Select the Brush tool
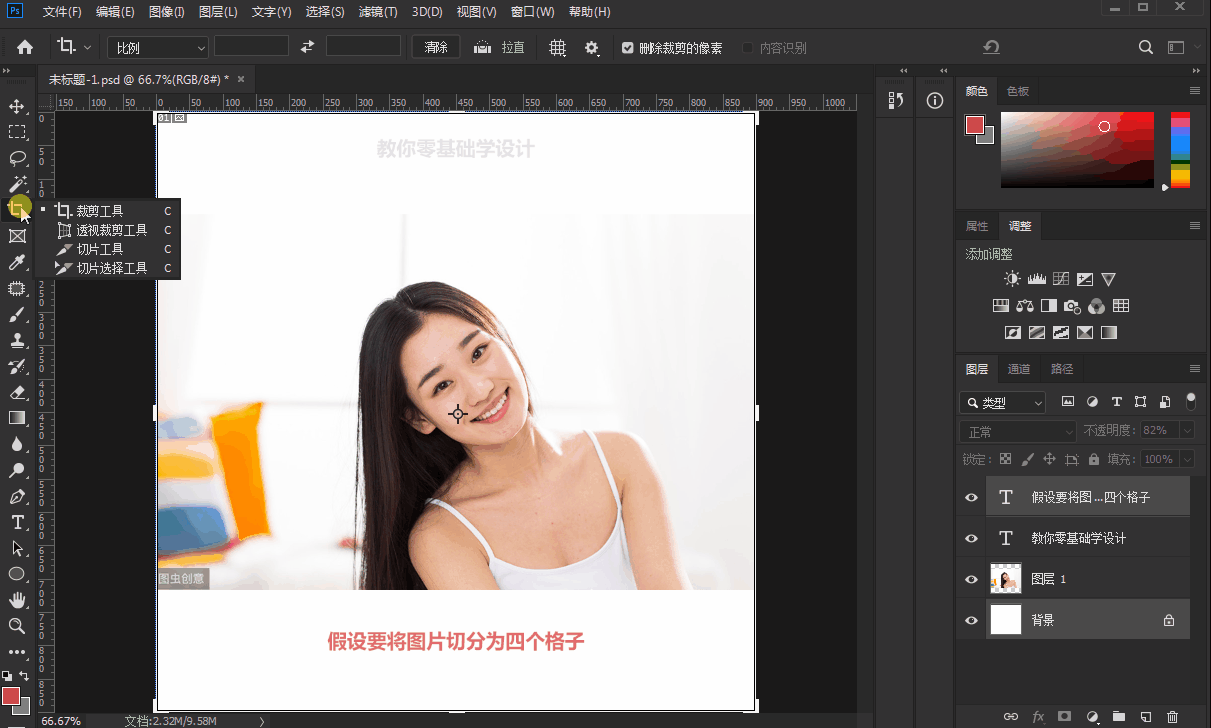1211x728 pixels. tap(17, 314)
